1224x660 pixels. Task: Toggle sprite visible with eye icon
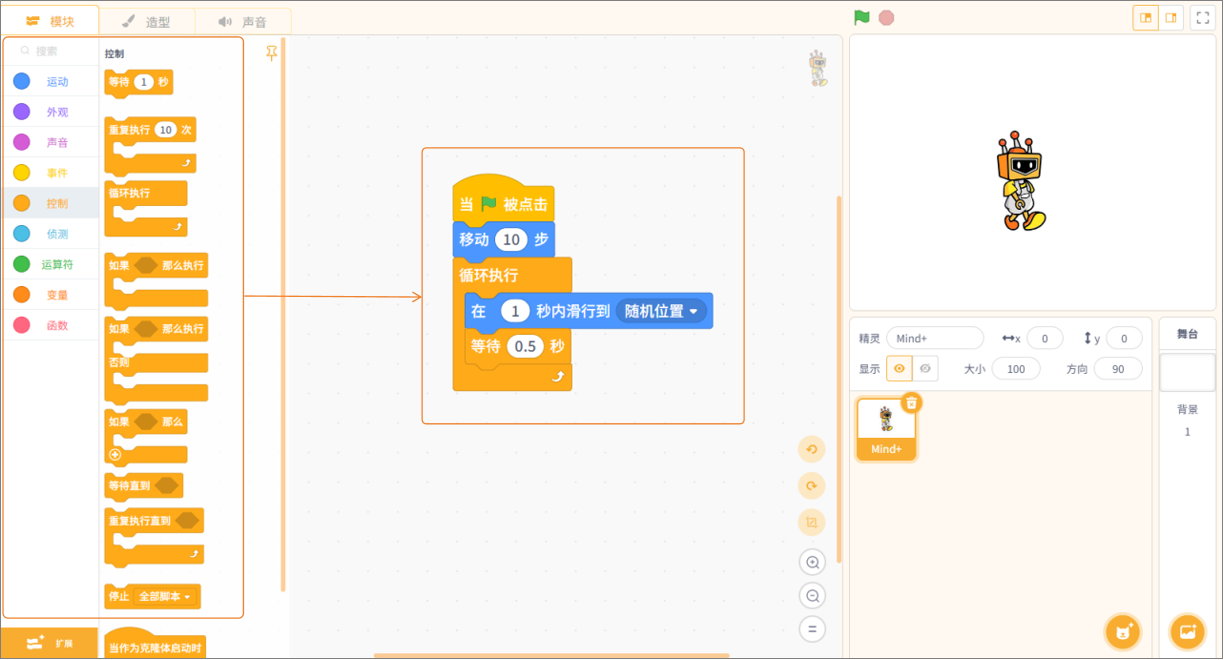(899, 369)
